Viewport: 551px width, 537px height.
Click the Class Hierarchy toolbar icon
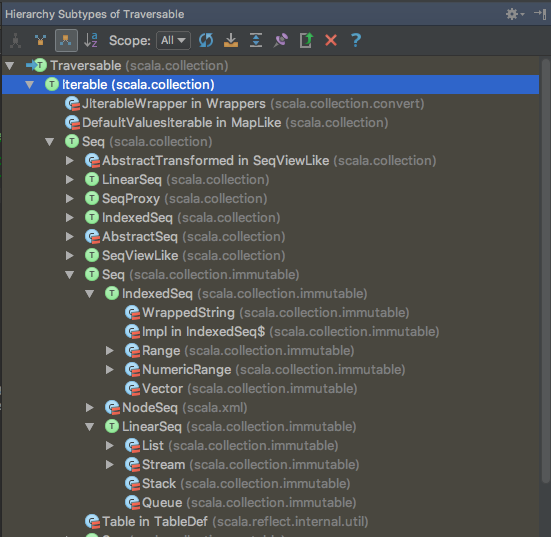[x=15, y=40]
